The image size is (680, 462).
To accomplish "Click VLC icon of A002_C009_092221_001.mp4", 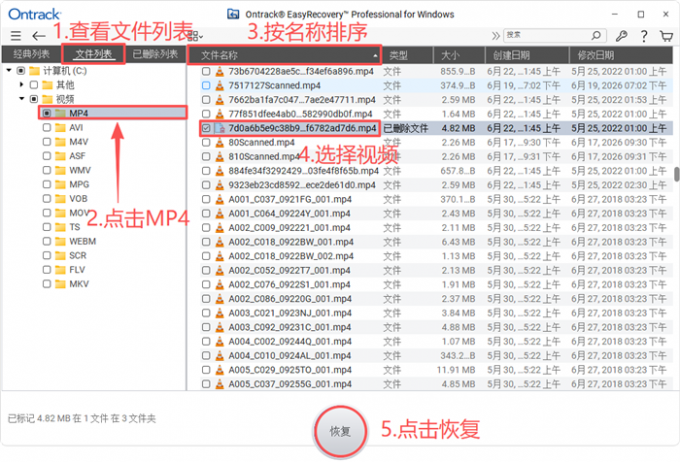I will (x=220, y=228).
